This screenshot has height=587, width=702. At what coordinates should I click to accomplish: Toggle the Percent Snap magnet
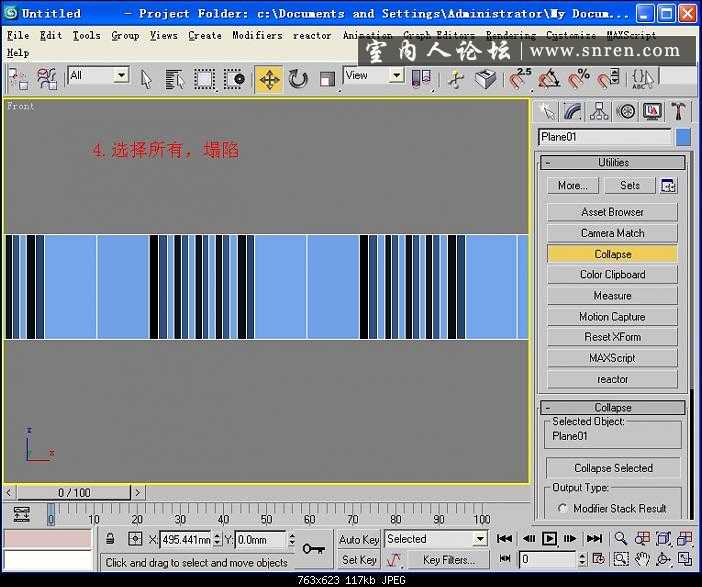tap(578, 80)
